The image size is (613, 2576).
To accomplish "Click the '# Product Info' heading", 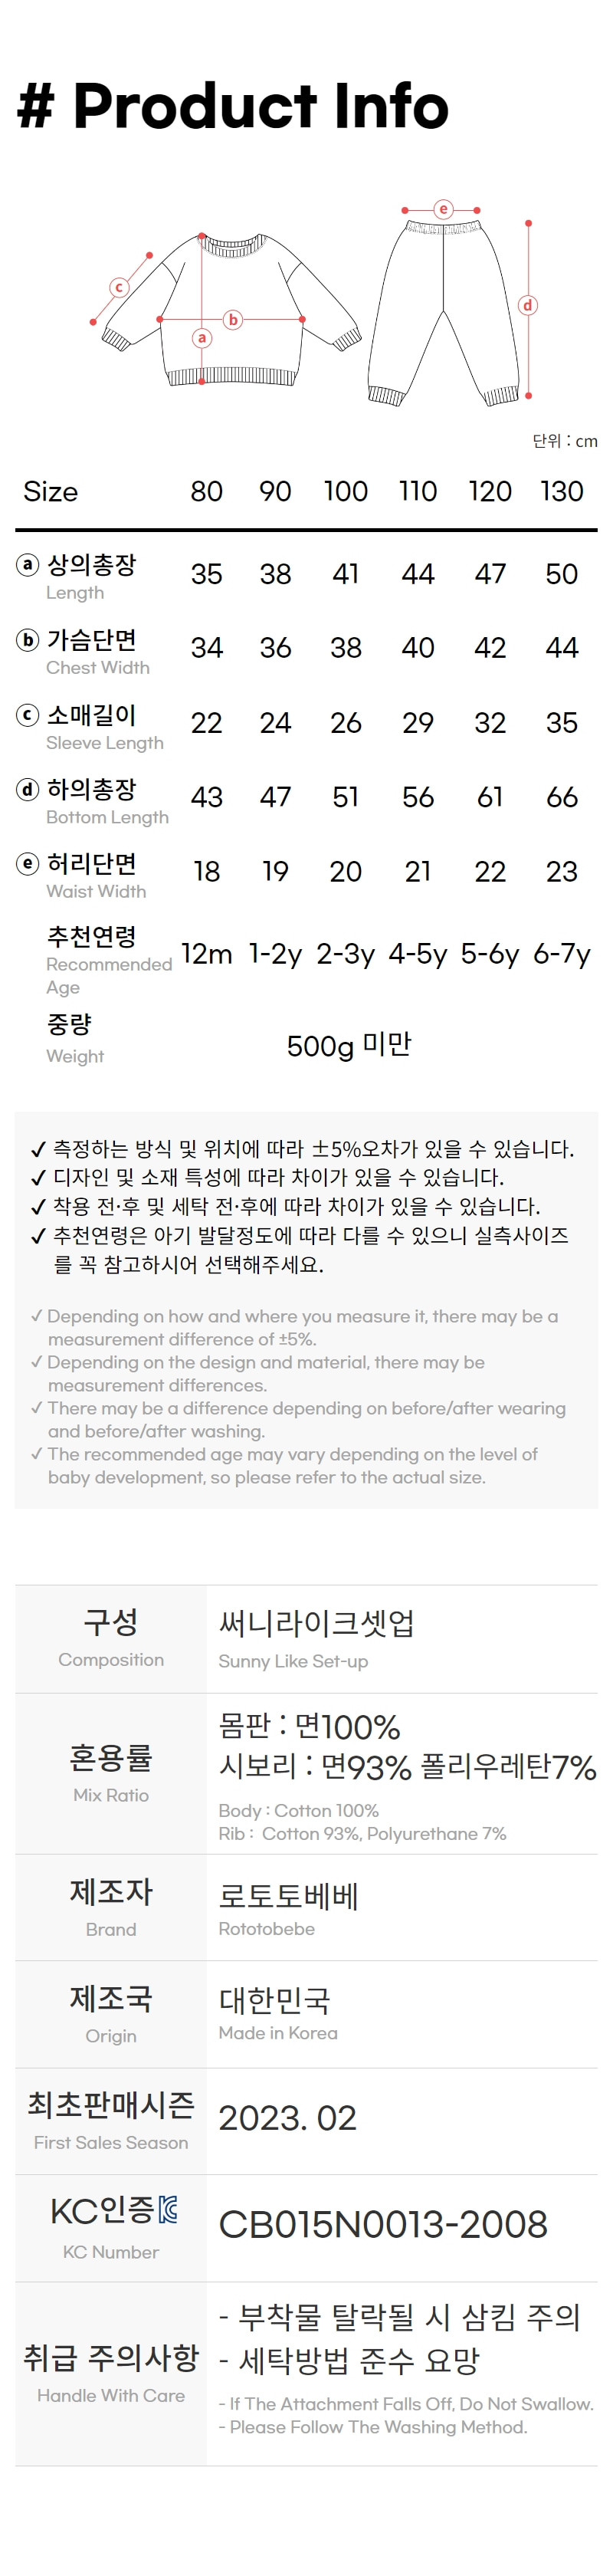I will tap(233, 106).
